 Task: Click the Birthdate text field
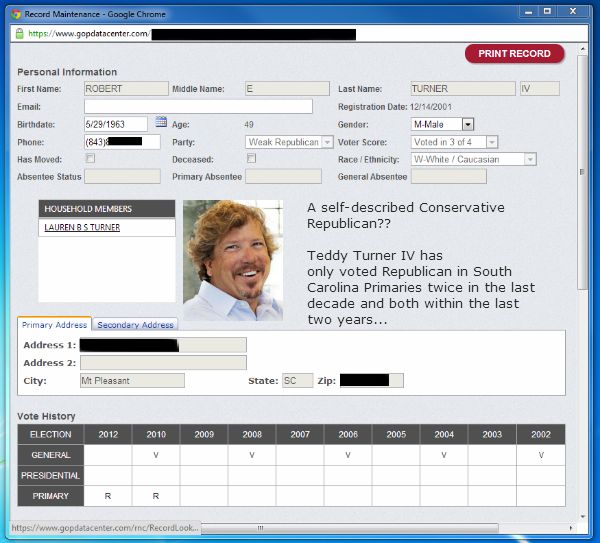point(116,124)
